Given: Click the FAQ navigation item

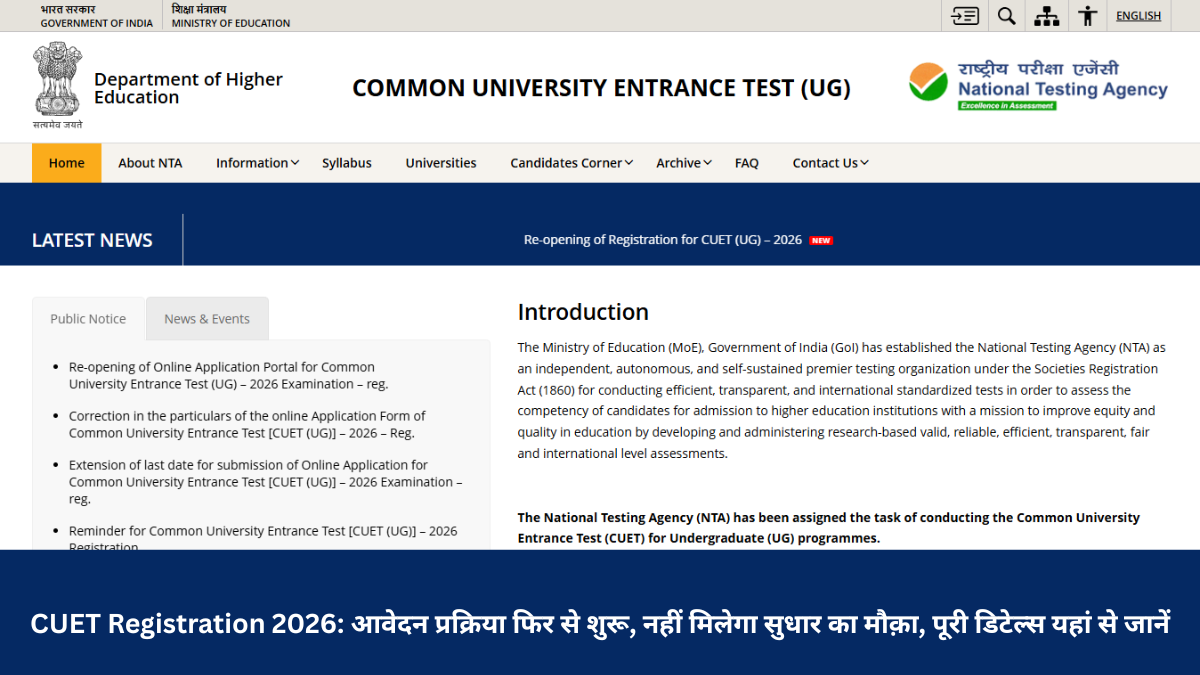Looking at the screenshot, I should (746, 162).
